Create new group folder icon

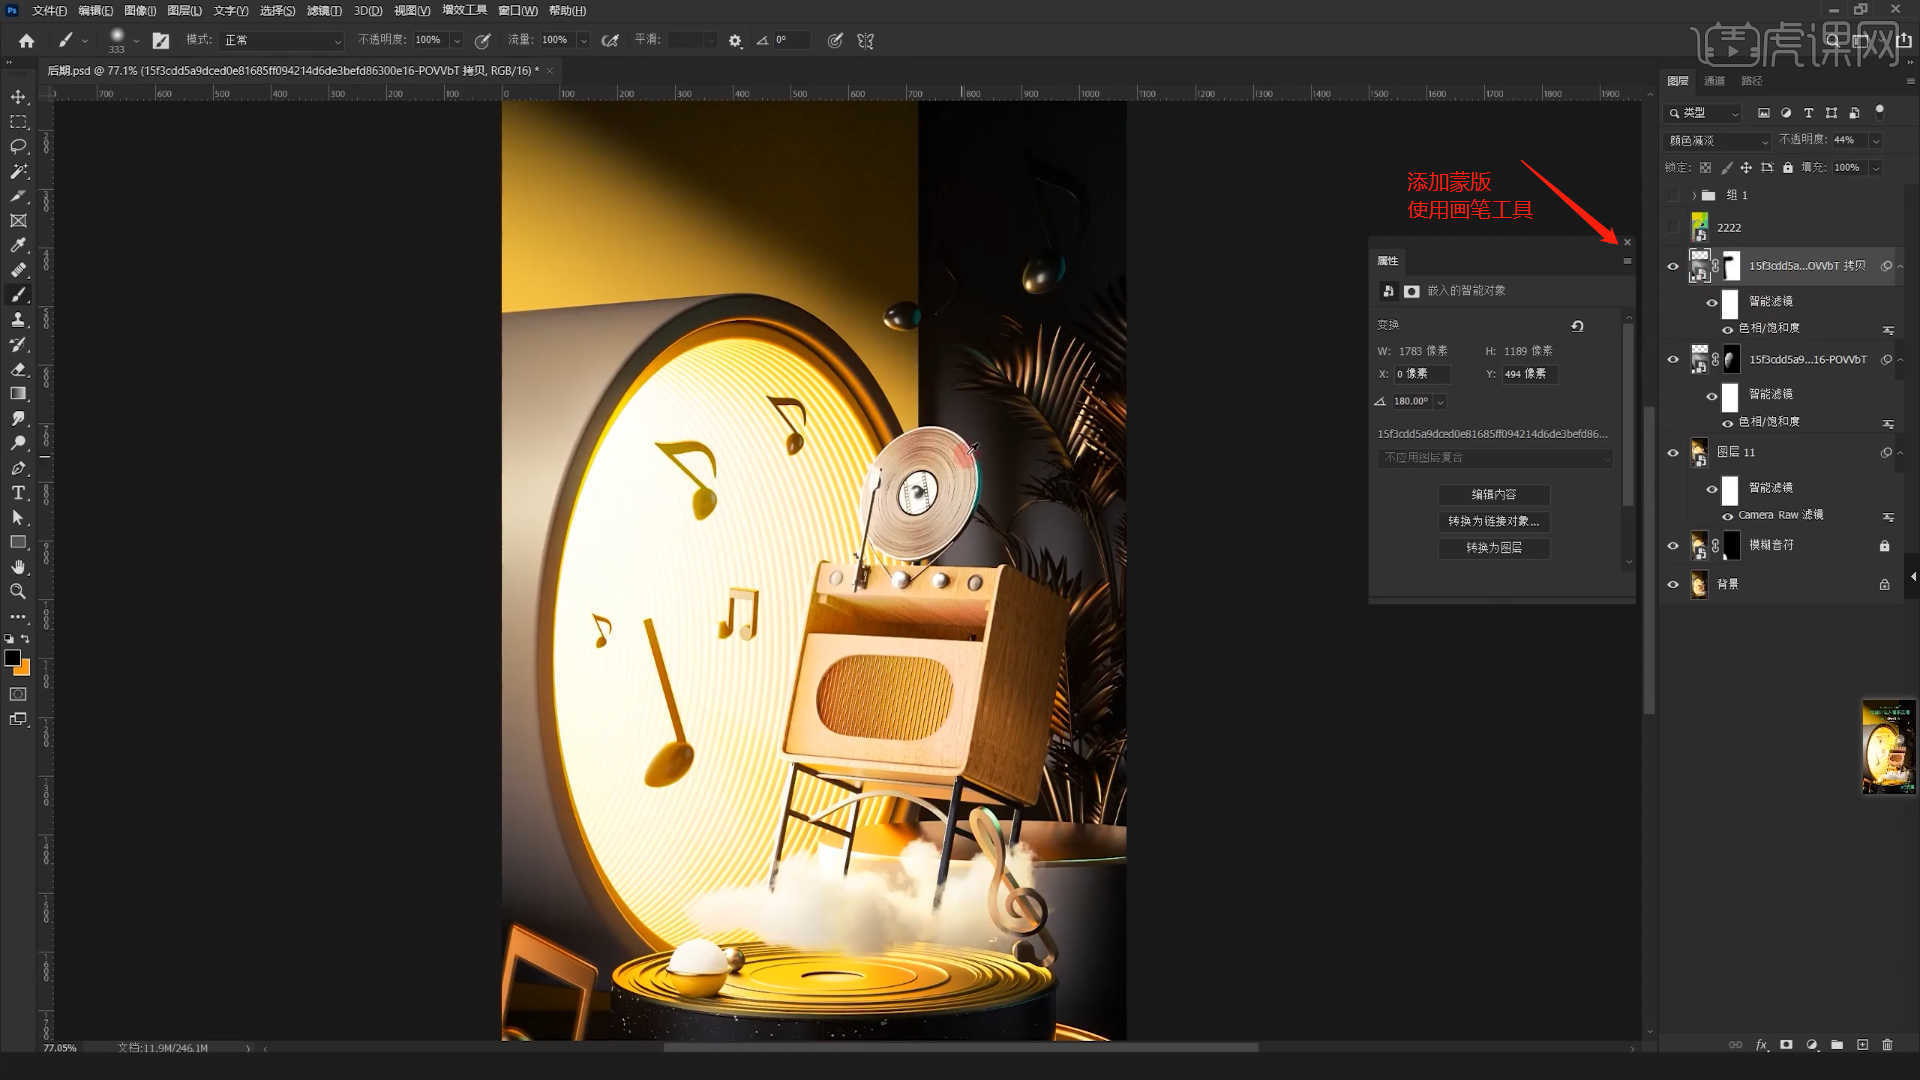coord(1837,1045)
